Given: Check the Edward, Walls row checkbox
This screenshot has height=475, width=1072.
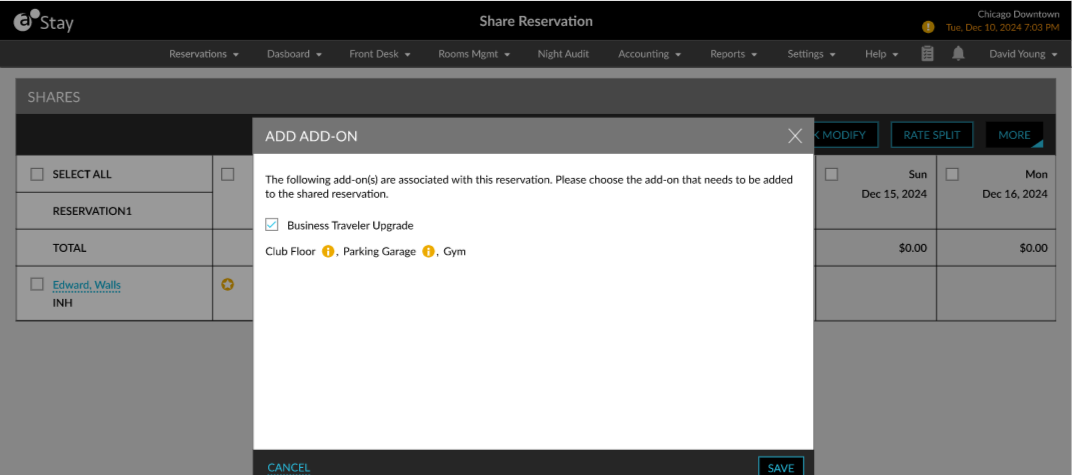Looking at the screenshot, I should pyautogui.click(x=37, y=284).
